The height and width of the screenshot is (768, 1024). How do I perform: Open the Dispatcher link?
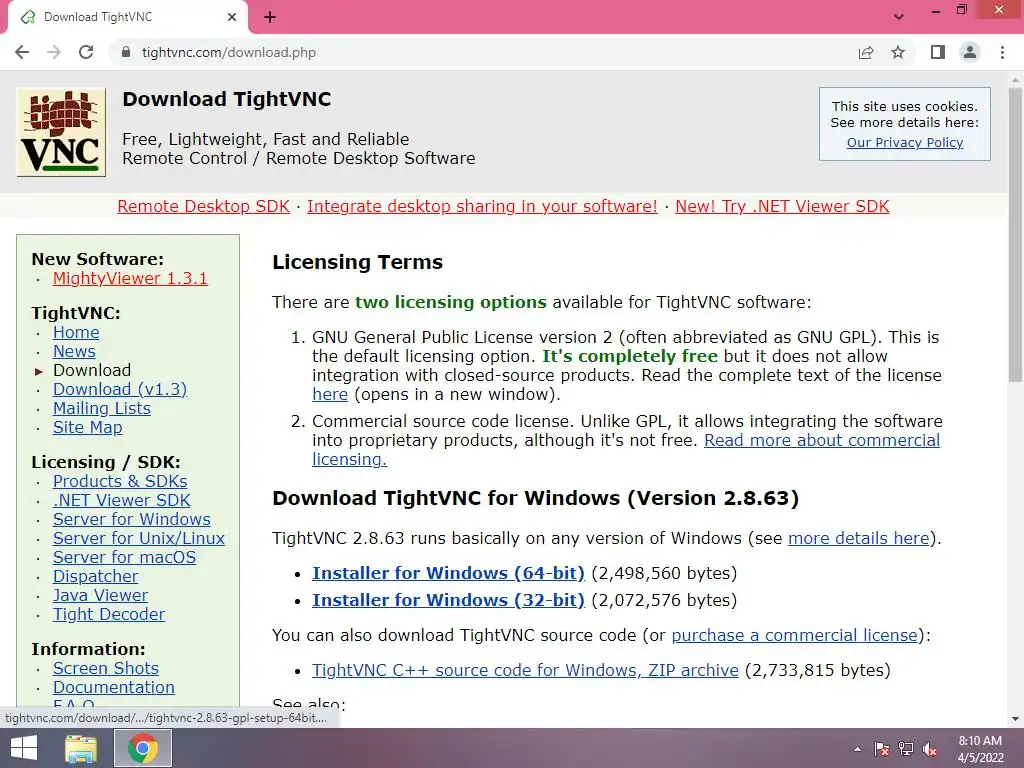tap(95, 576)
